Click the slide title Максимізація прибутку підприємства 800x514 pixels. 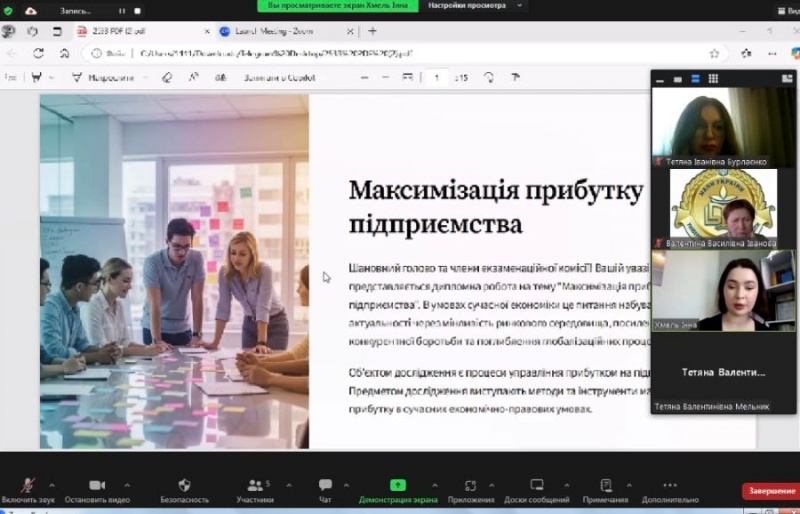(495, 208)
